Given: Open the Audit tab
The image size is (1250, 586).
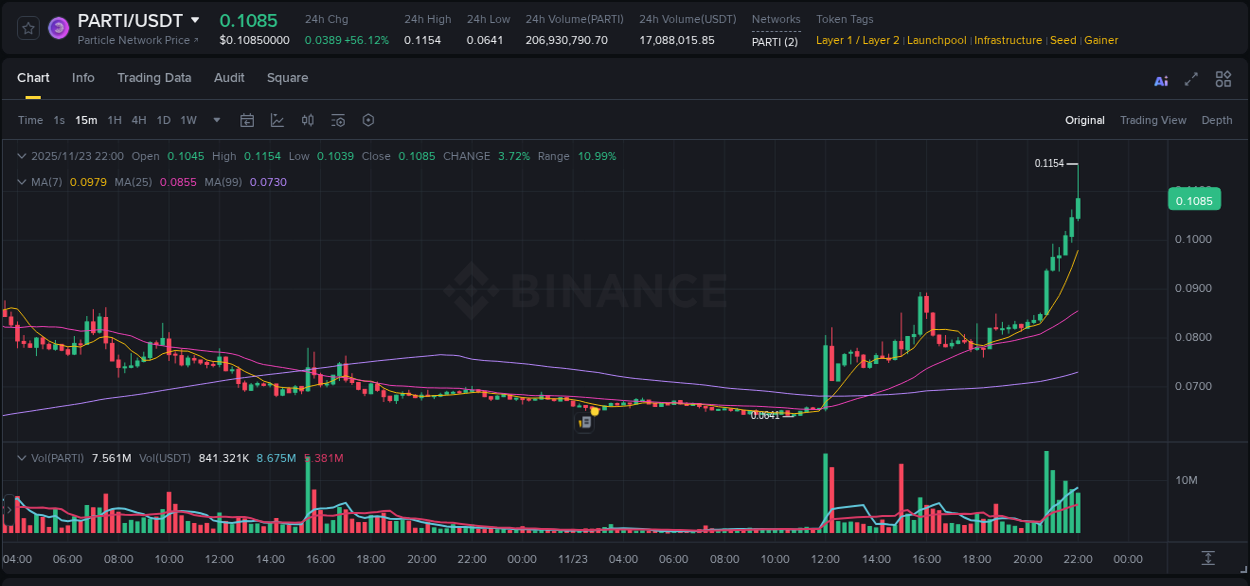Looking at the screenshot, I should [x=229, y=78].
